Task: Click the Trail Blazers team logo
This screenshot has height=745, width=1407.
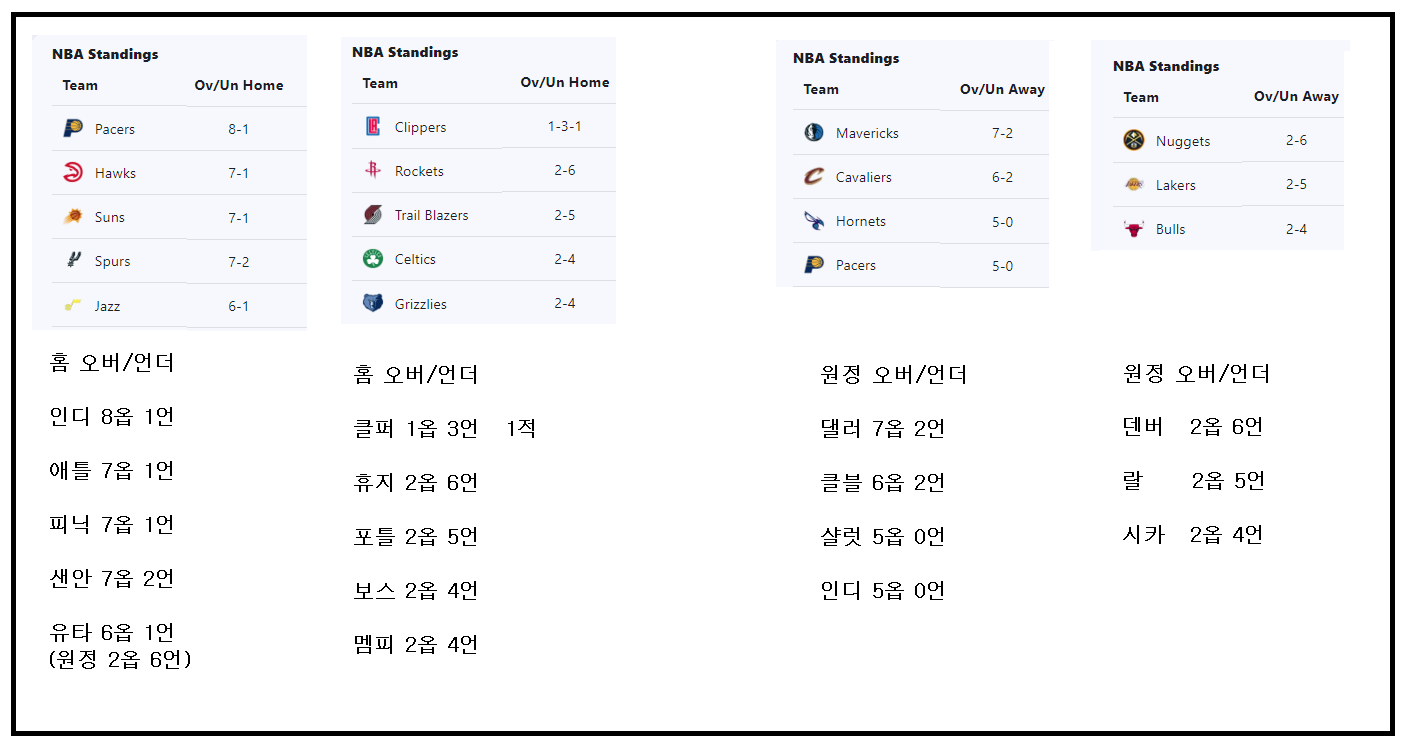Action: coord(373,215)
